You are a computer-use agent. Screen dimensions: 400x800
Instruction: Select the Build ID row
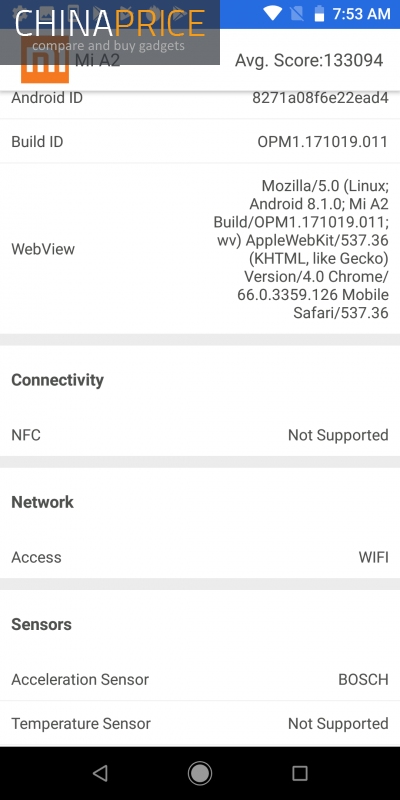200,141
